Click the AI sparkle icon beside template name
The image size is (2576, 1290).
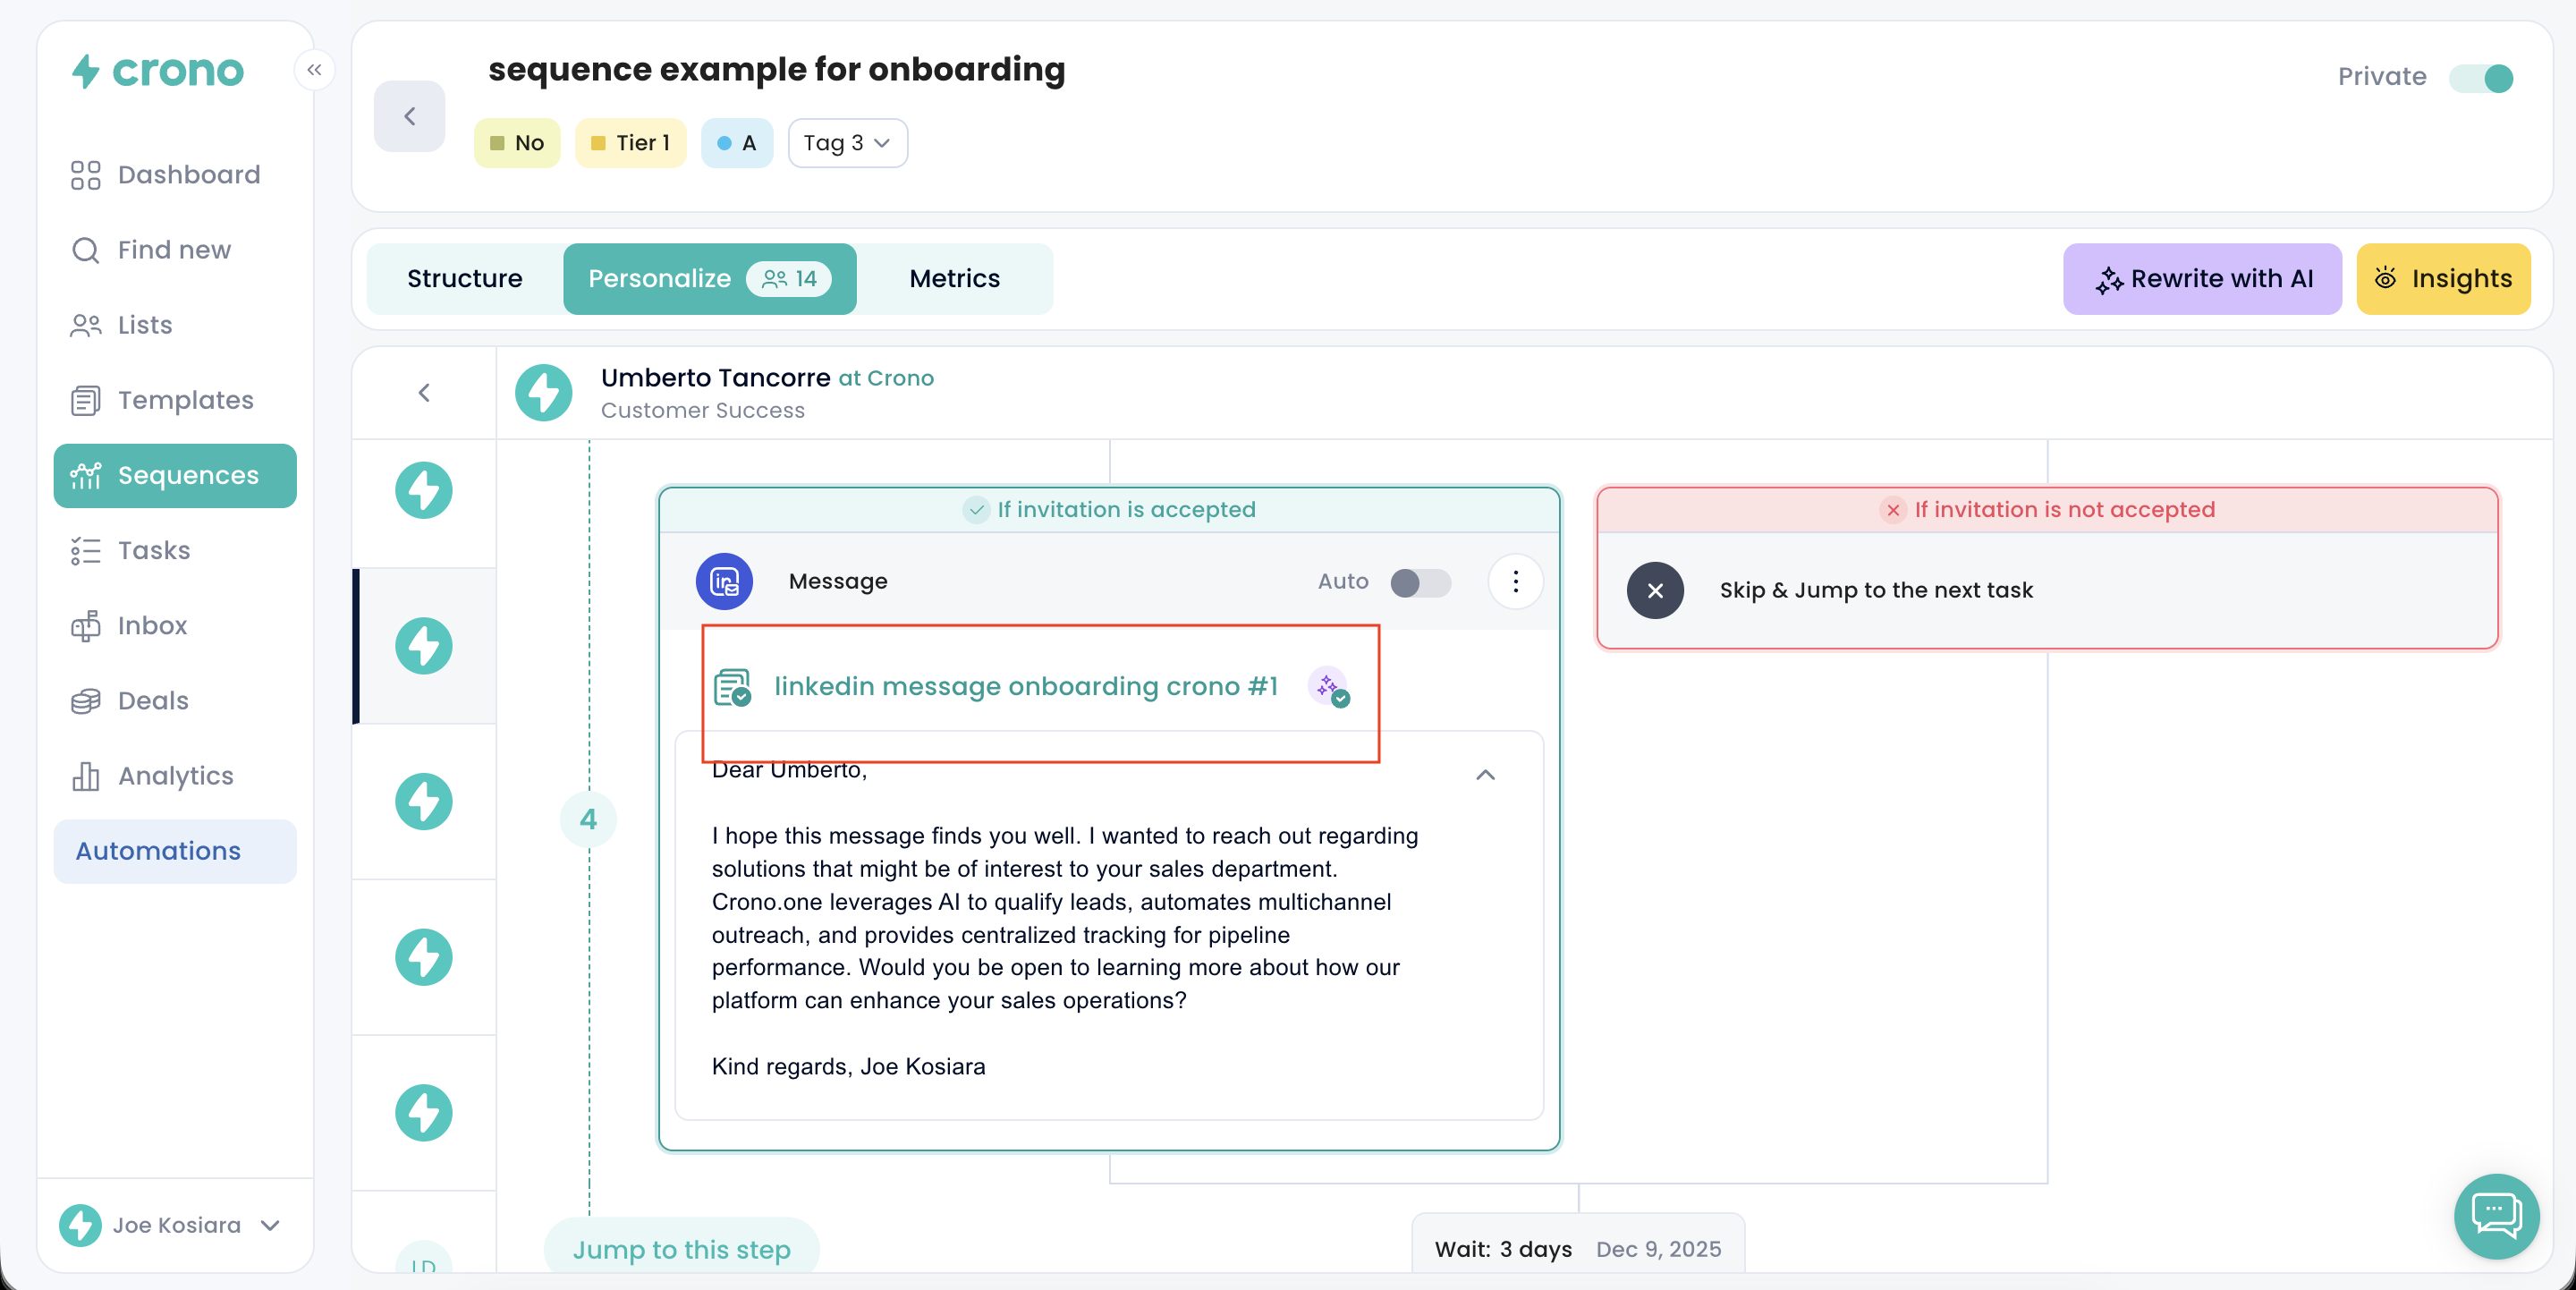1329,686
